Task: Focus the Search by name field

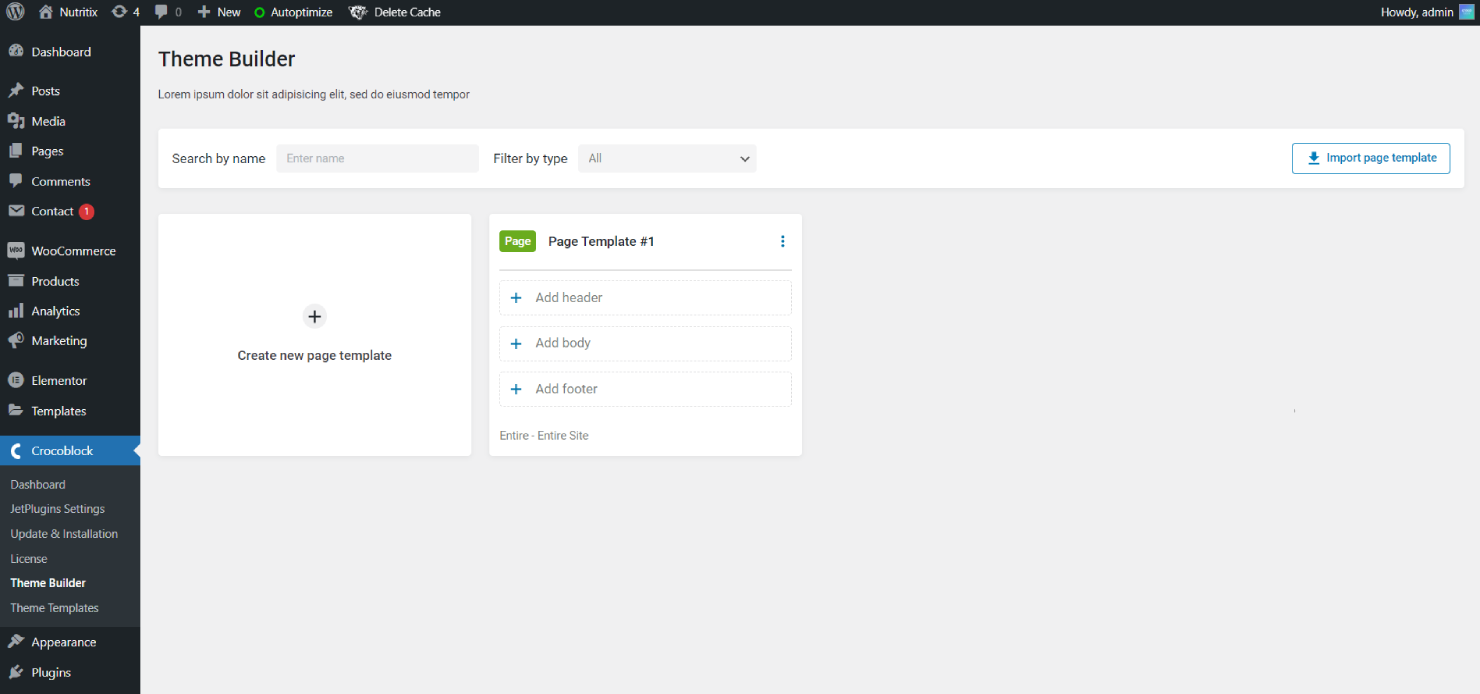Action: point(377,158)
